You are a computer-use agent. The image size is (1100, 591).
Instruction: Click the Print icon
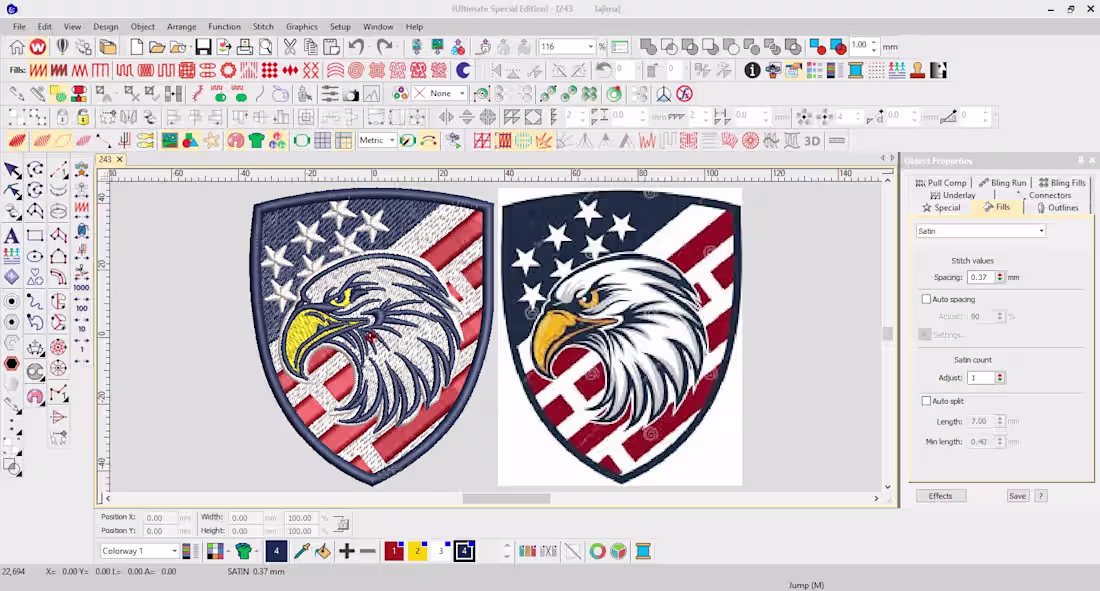[x=245, y=47]
